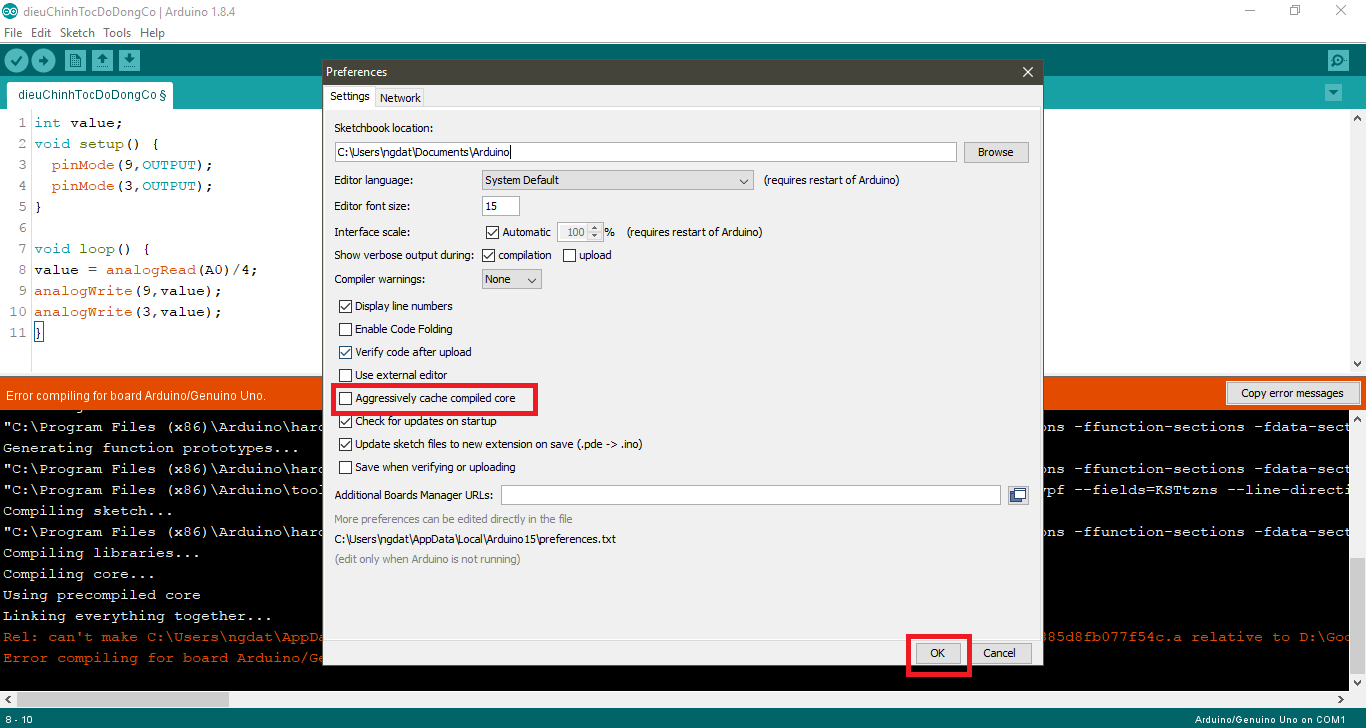Click the Arduino logo in the title bar
The height and width of the screenshot is (728, 1366).
coord(11,10)
